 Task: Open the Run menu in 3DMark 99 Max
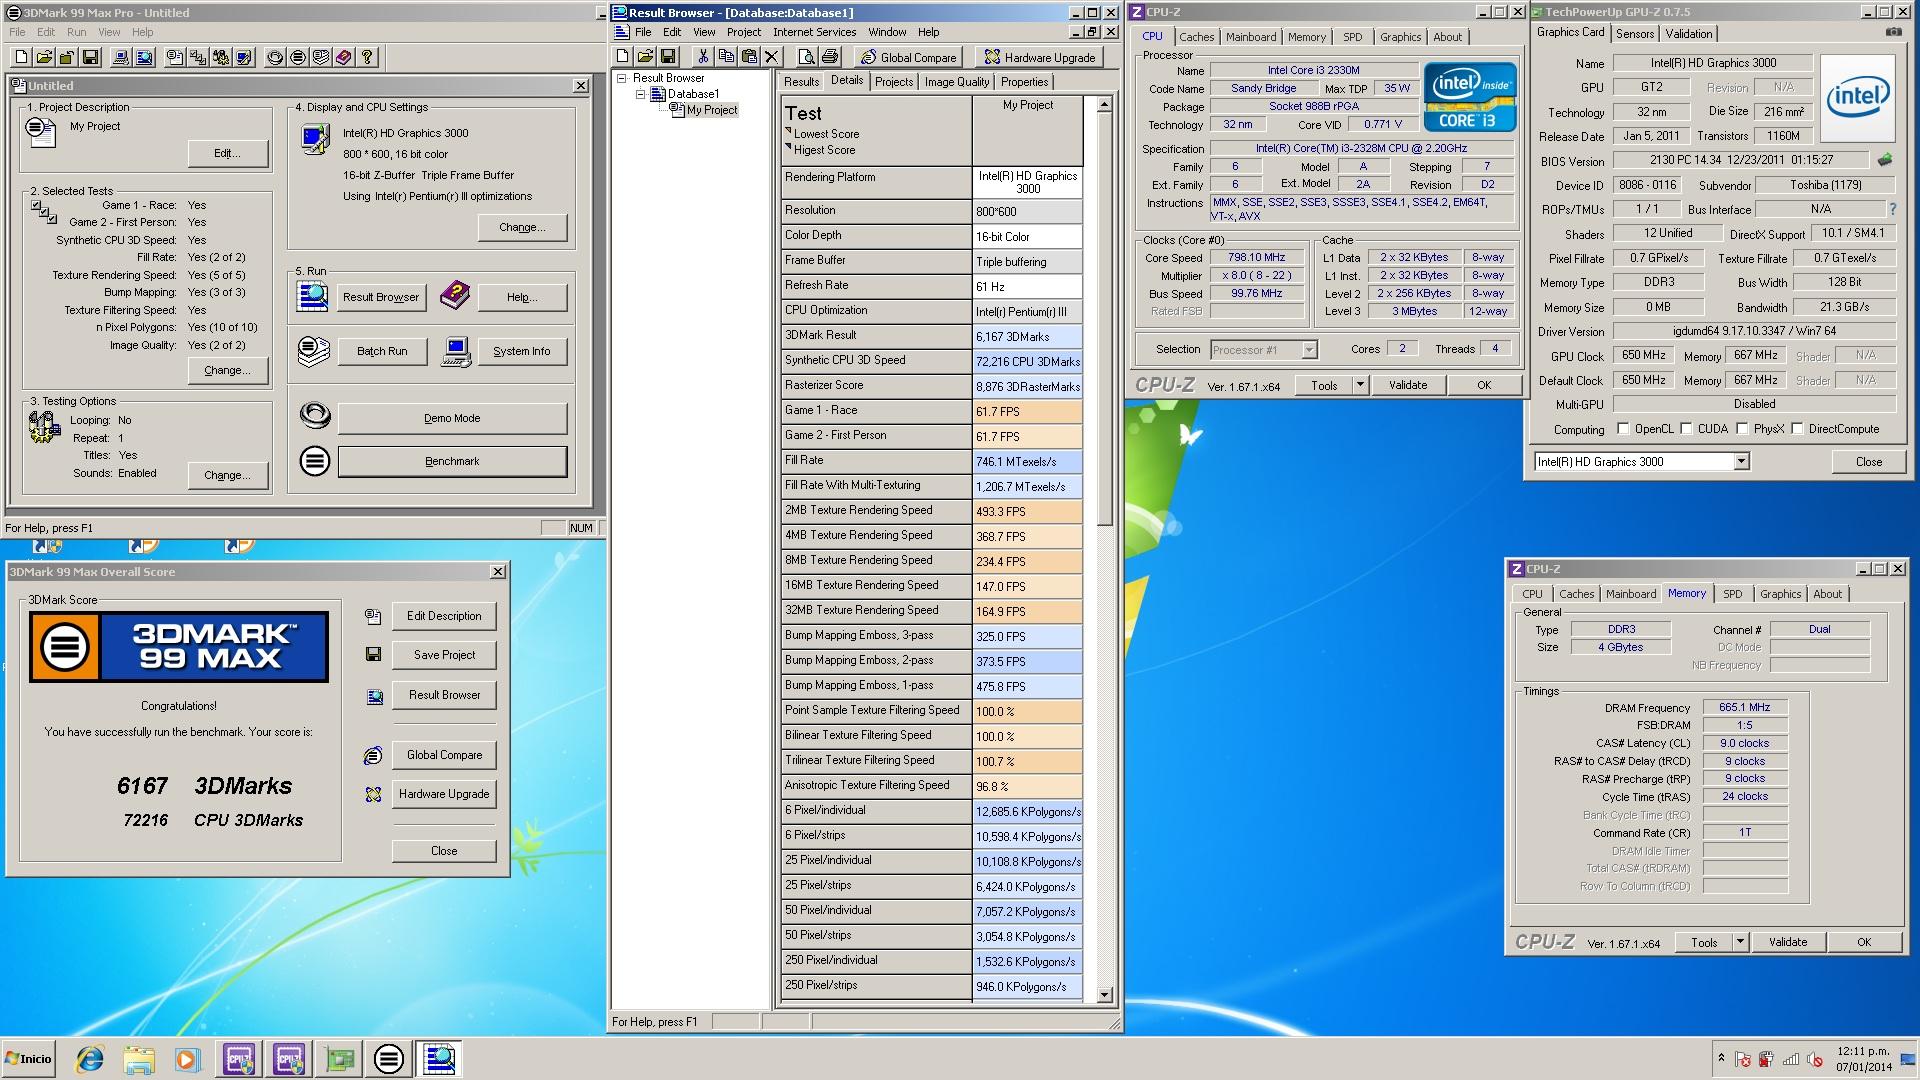pyautogui.click(x=76, y=32)
